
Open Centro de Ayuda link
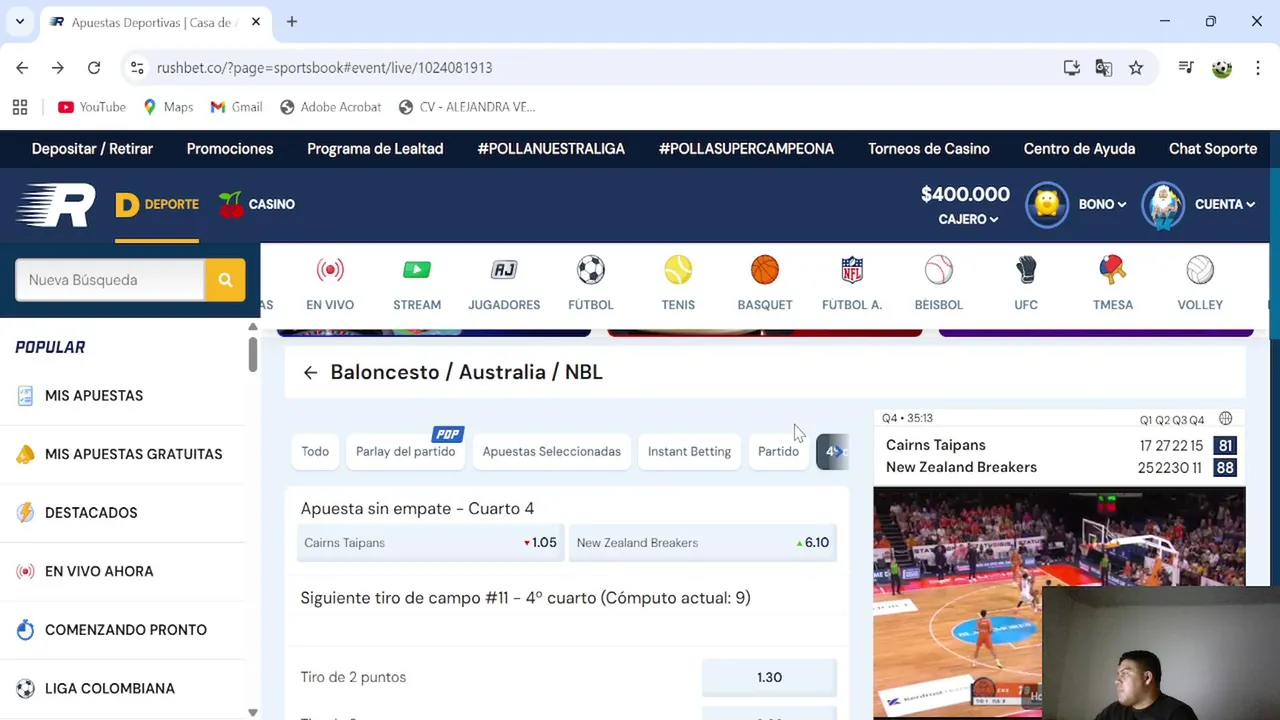(1079, 149)
